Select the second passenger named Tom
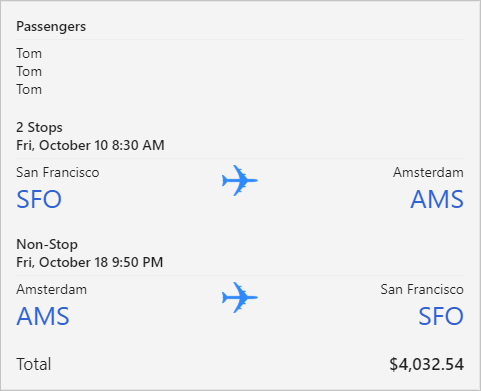481x391 pixels. click(x=29, y=72)
